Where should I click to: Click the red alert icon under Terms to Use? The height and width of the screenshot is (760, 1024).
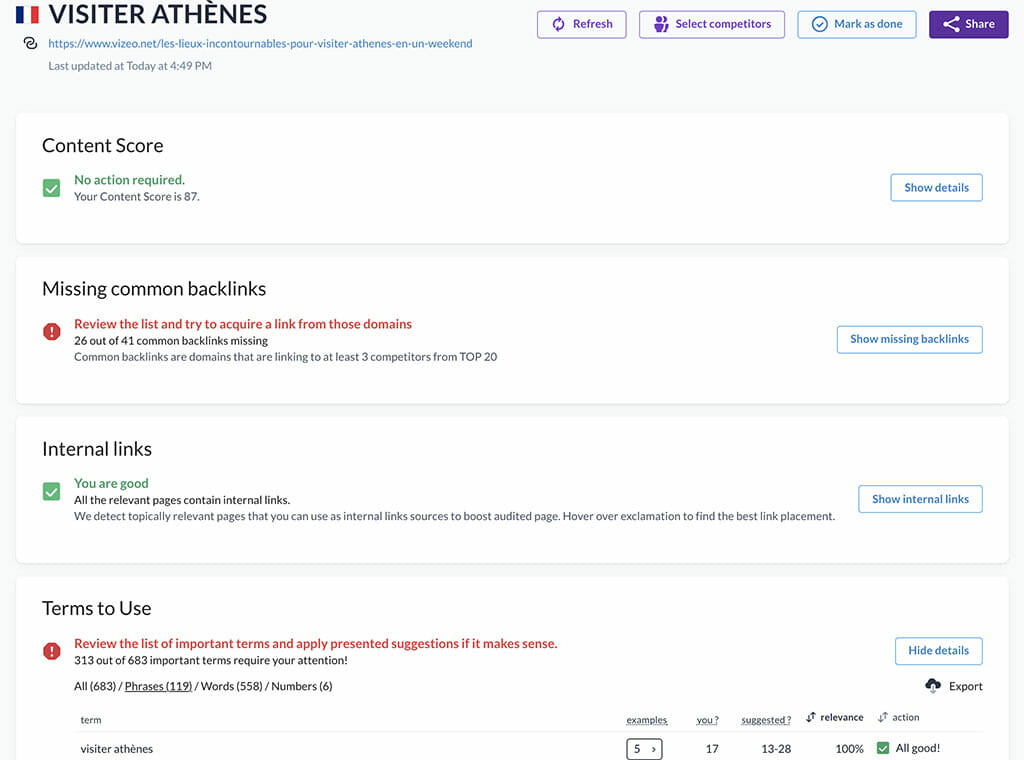pyautogui.click(x=51, y=651)
